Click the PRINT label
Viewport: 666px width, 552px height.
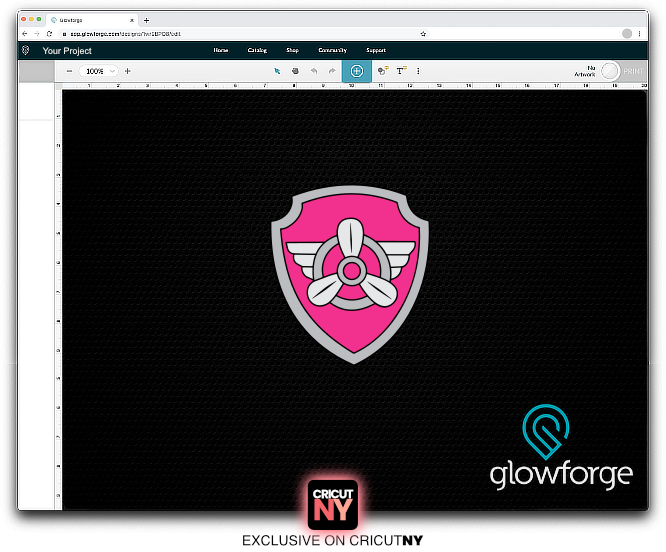633,71
